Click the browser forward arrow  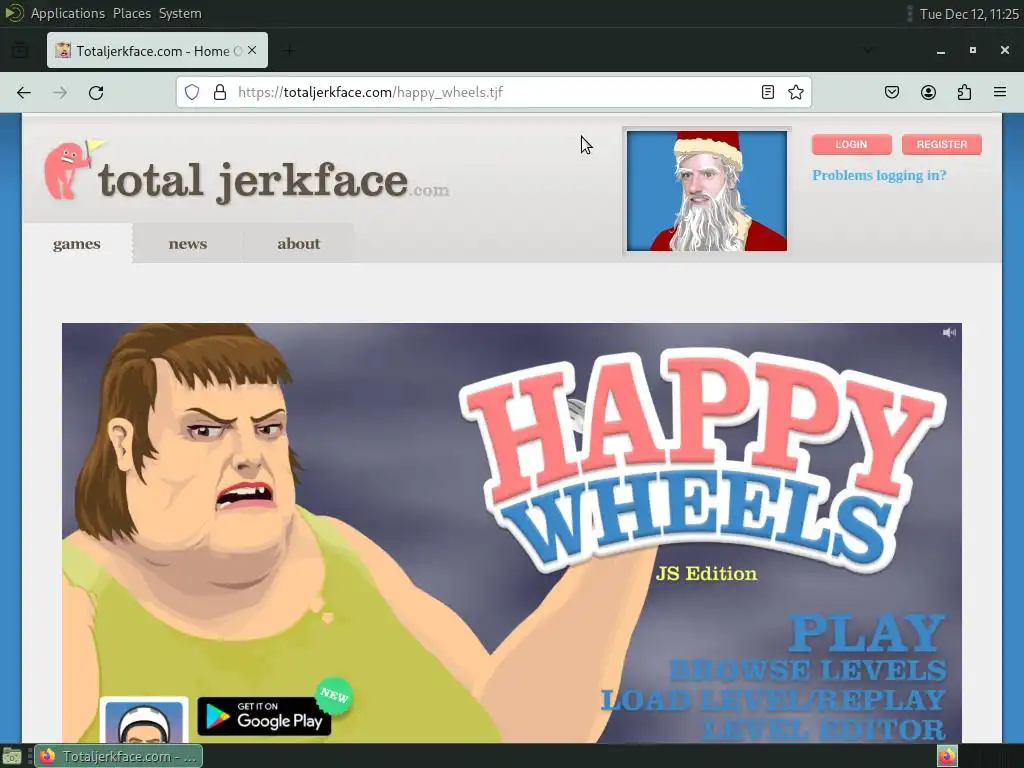[x=60, y=93]
